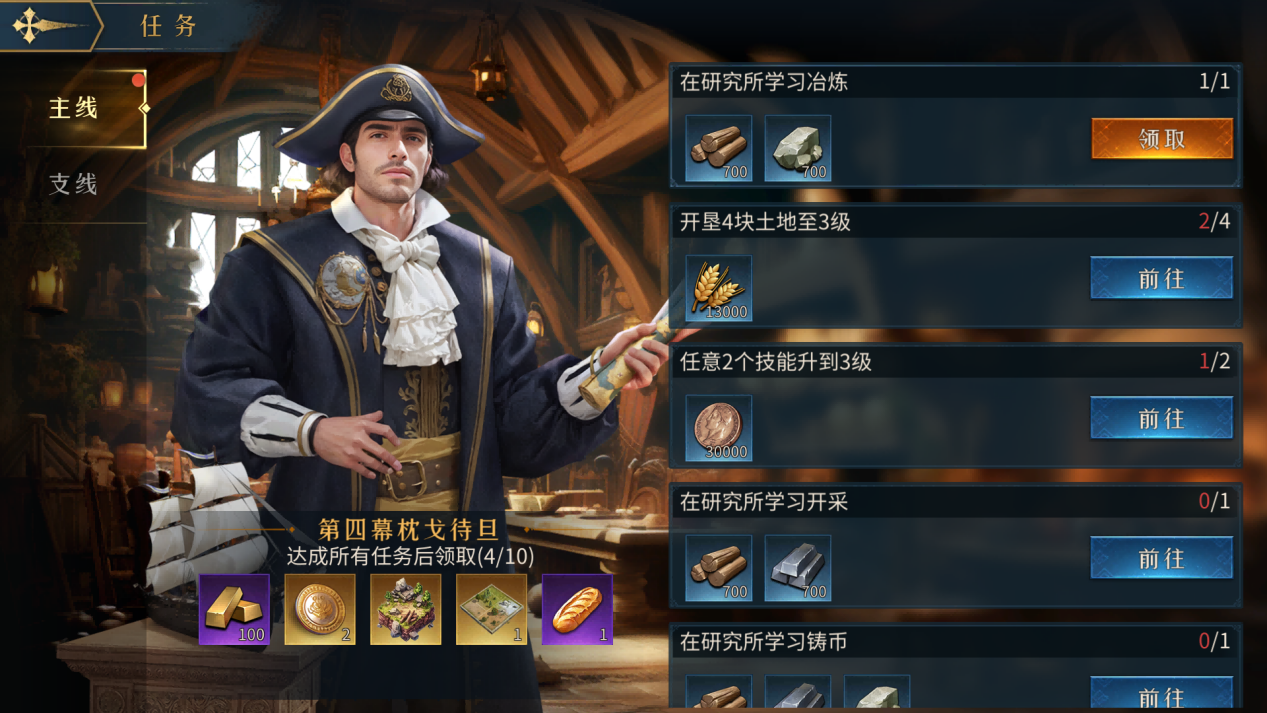Switch to the 支线 side quest tab
1267x713 pixels.
click(x=74, y=184)
